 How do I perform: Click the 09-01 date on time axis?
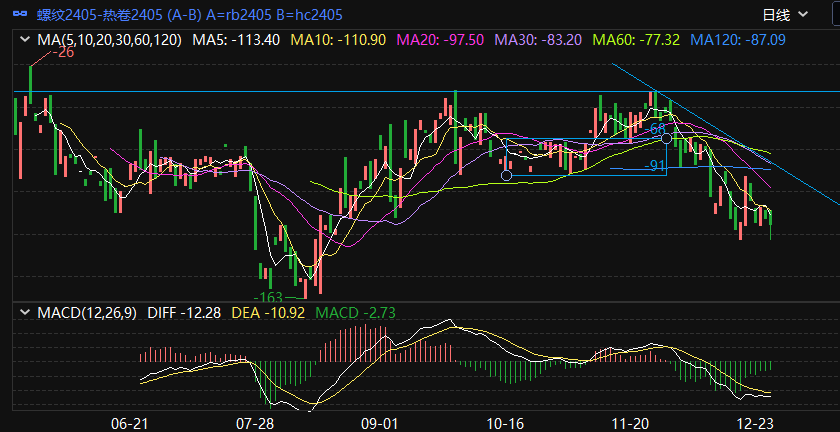(381, 423)
